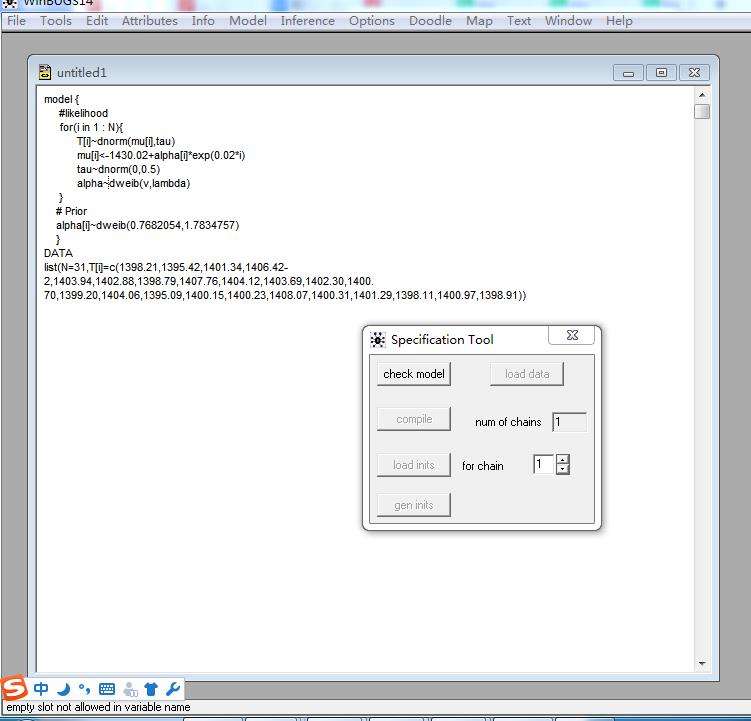Image resolution: width=751 pixels, height=721 pixels.
Task: Open the Inference menu
Action: pos(307,21)
